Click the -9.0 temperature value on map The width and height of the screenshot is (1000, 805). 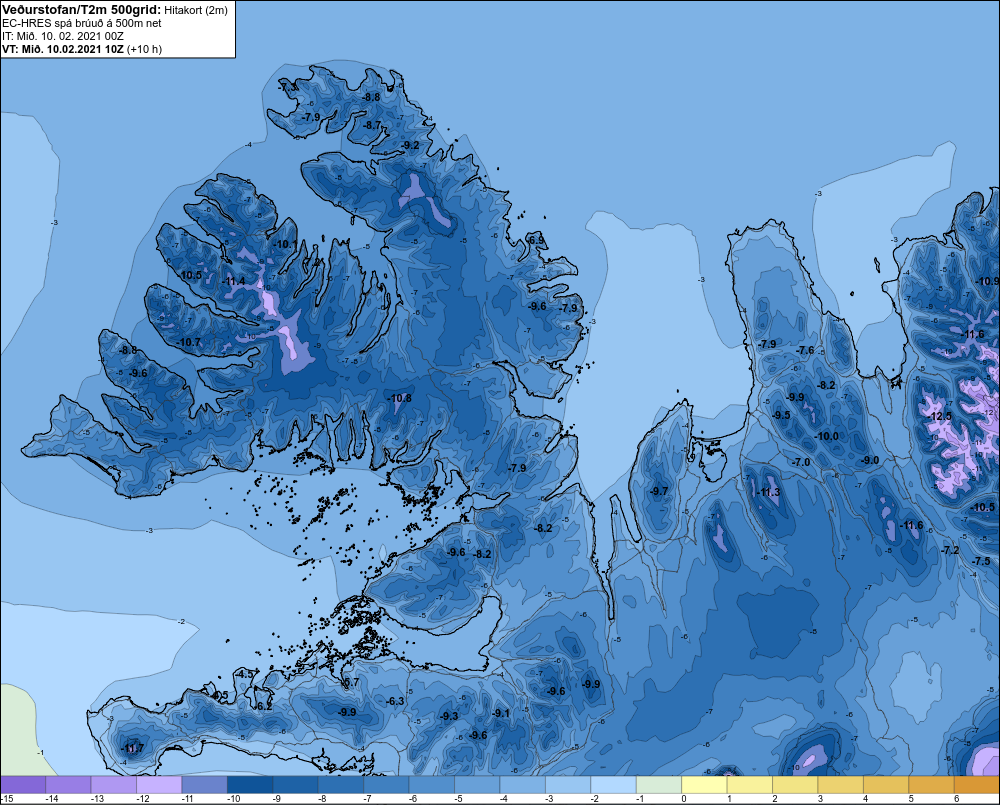point(870,461)
